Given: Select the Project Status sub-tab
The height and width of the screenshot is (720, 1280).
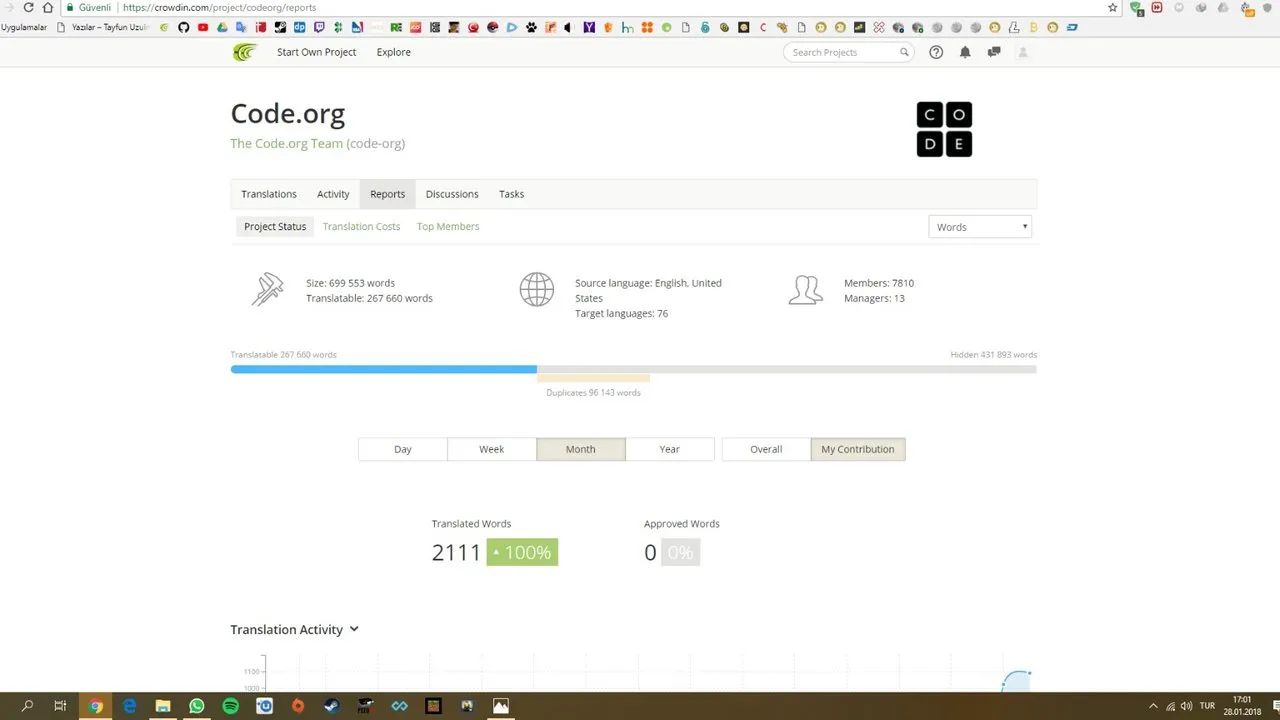Looking at the screenshot, I should click(275, 226).
